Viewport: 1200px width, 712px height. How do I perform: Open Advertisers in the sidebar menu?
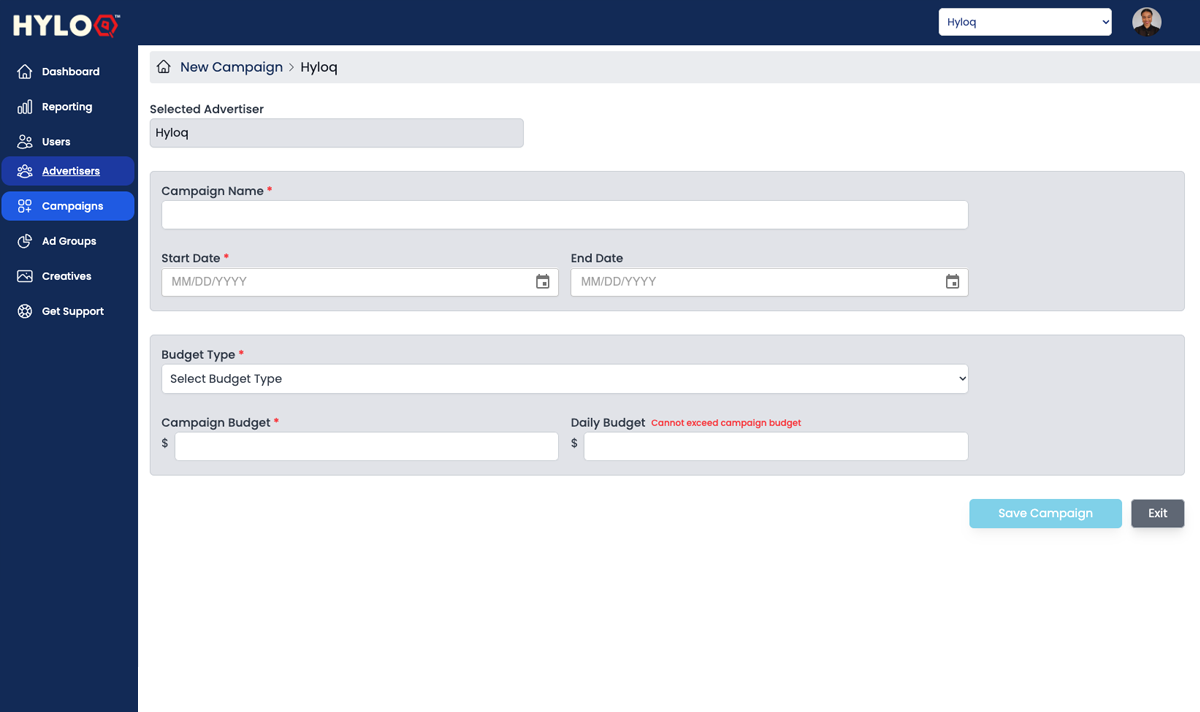[68, 171]
